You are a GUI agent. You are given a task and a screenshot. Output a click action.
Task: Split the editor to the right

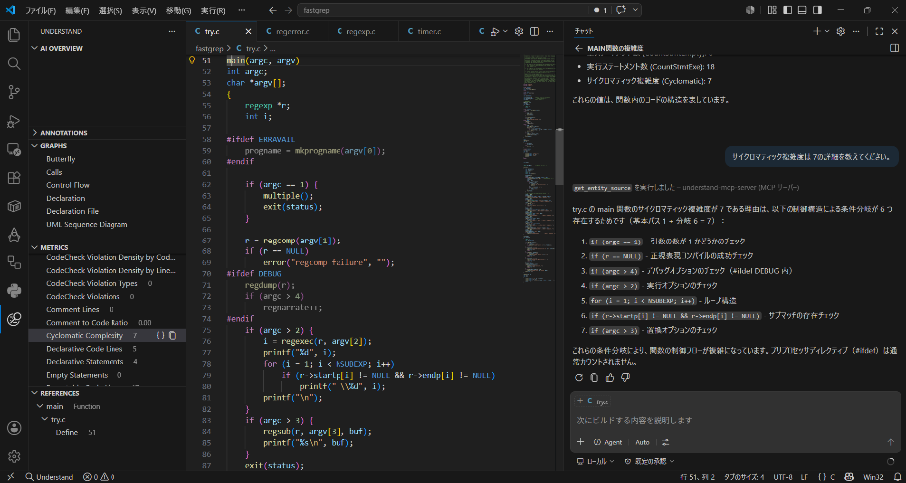pos(534,31)
